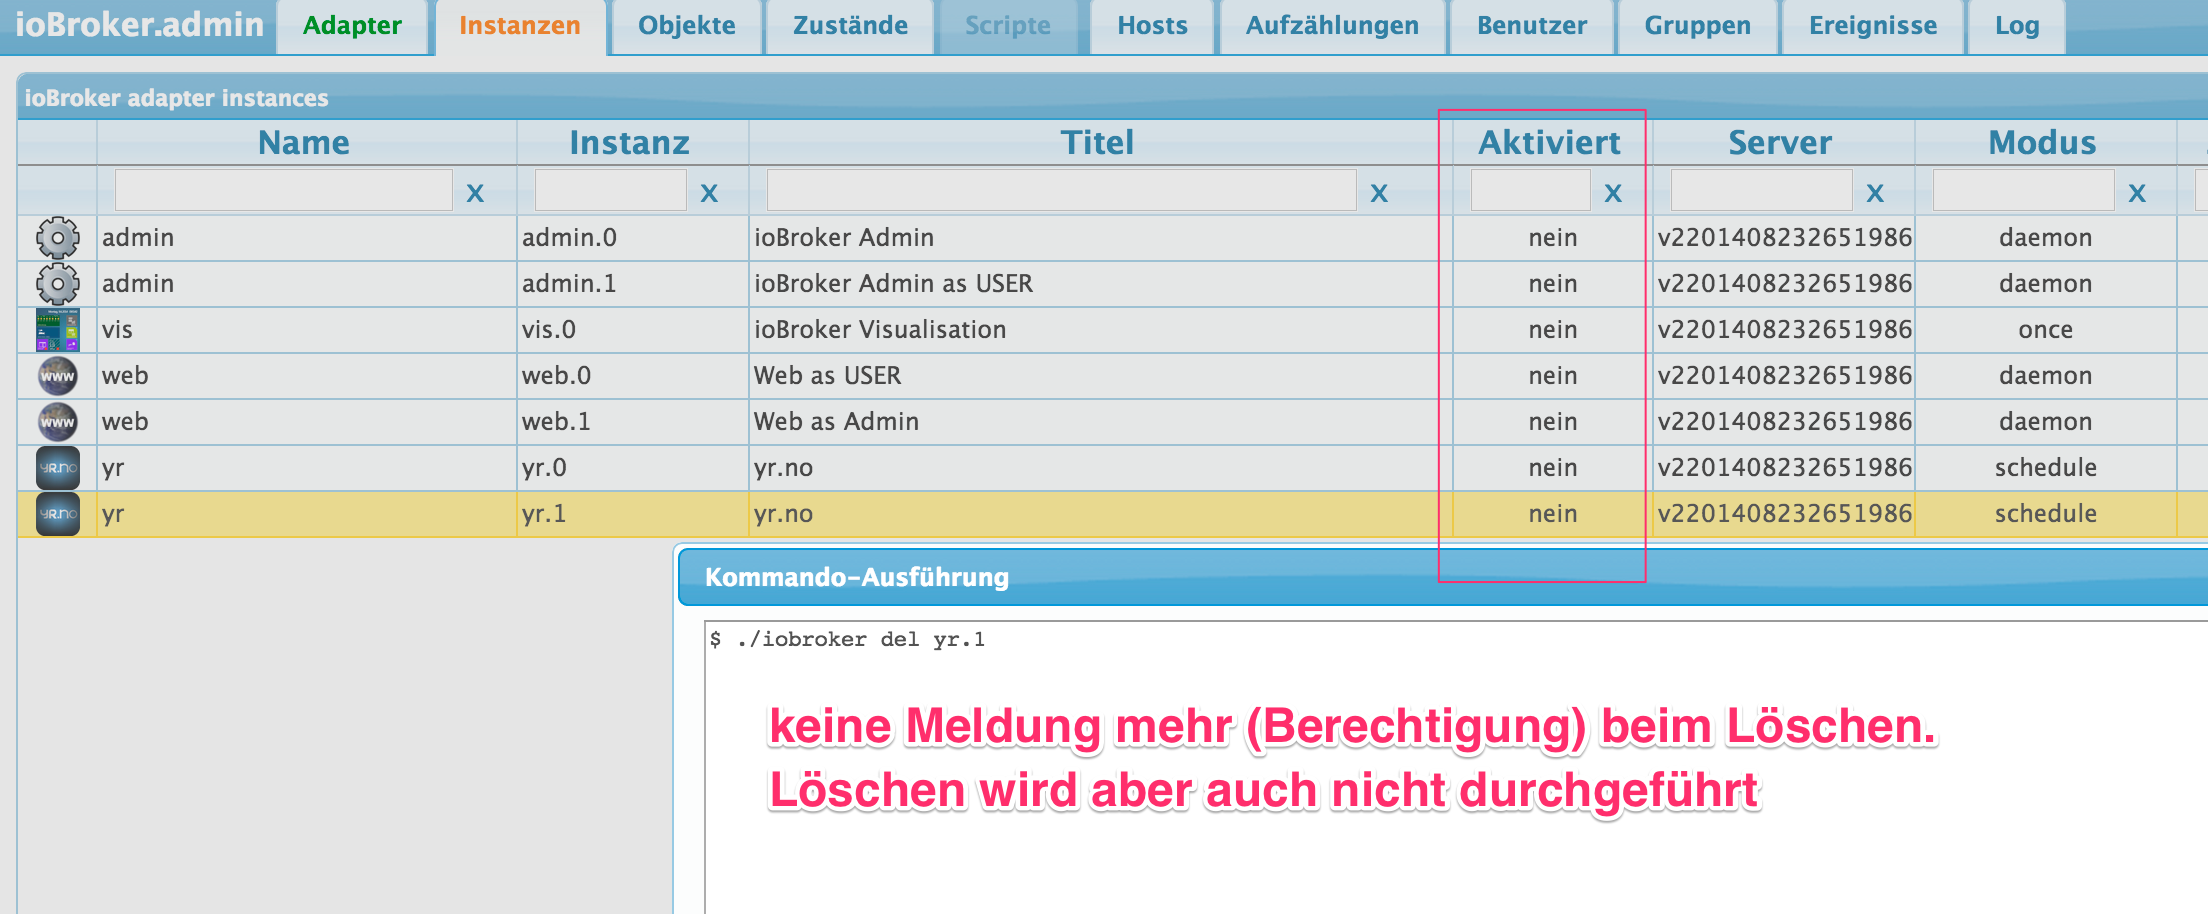
Task: Clear the Instanz filter with its X
Action: [x=709, y=193]
